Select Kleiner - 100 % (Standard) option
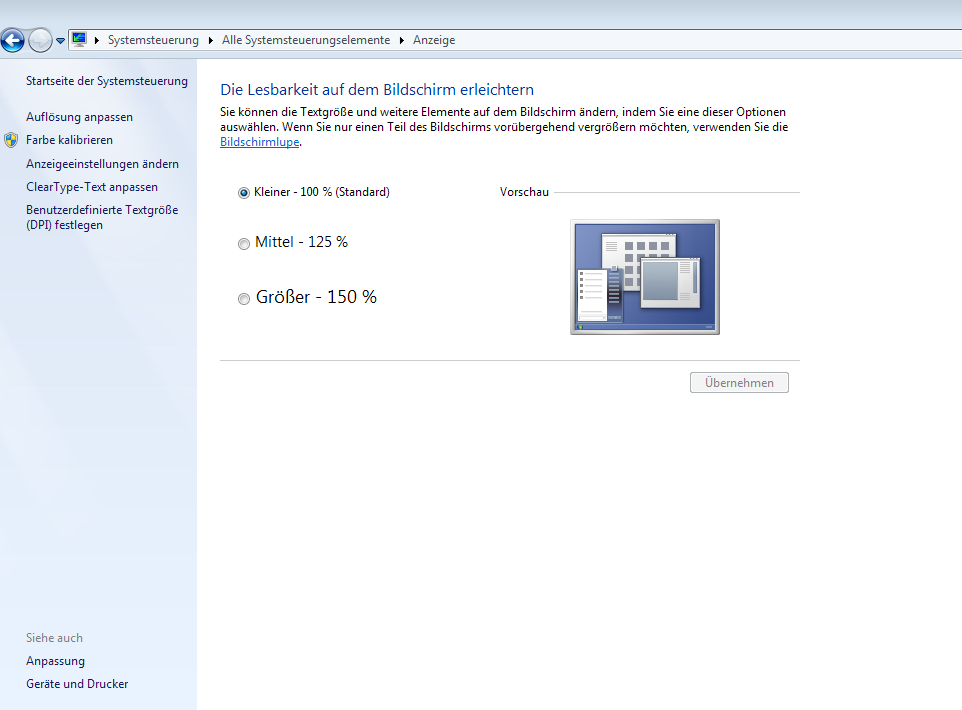Image resolution: width=962 pixels, height=710 pixels. click(314, 192)
